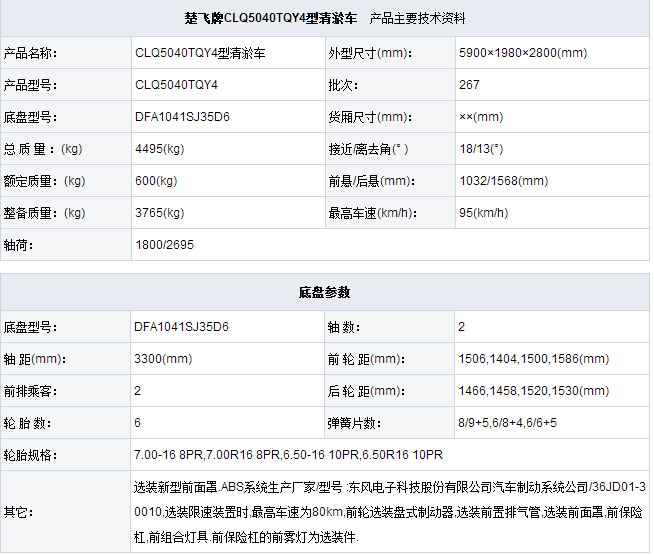Select rated mass value 600(kg)

[156, 181]
